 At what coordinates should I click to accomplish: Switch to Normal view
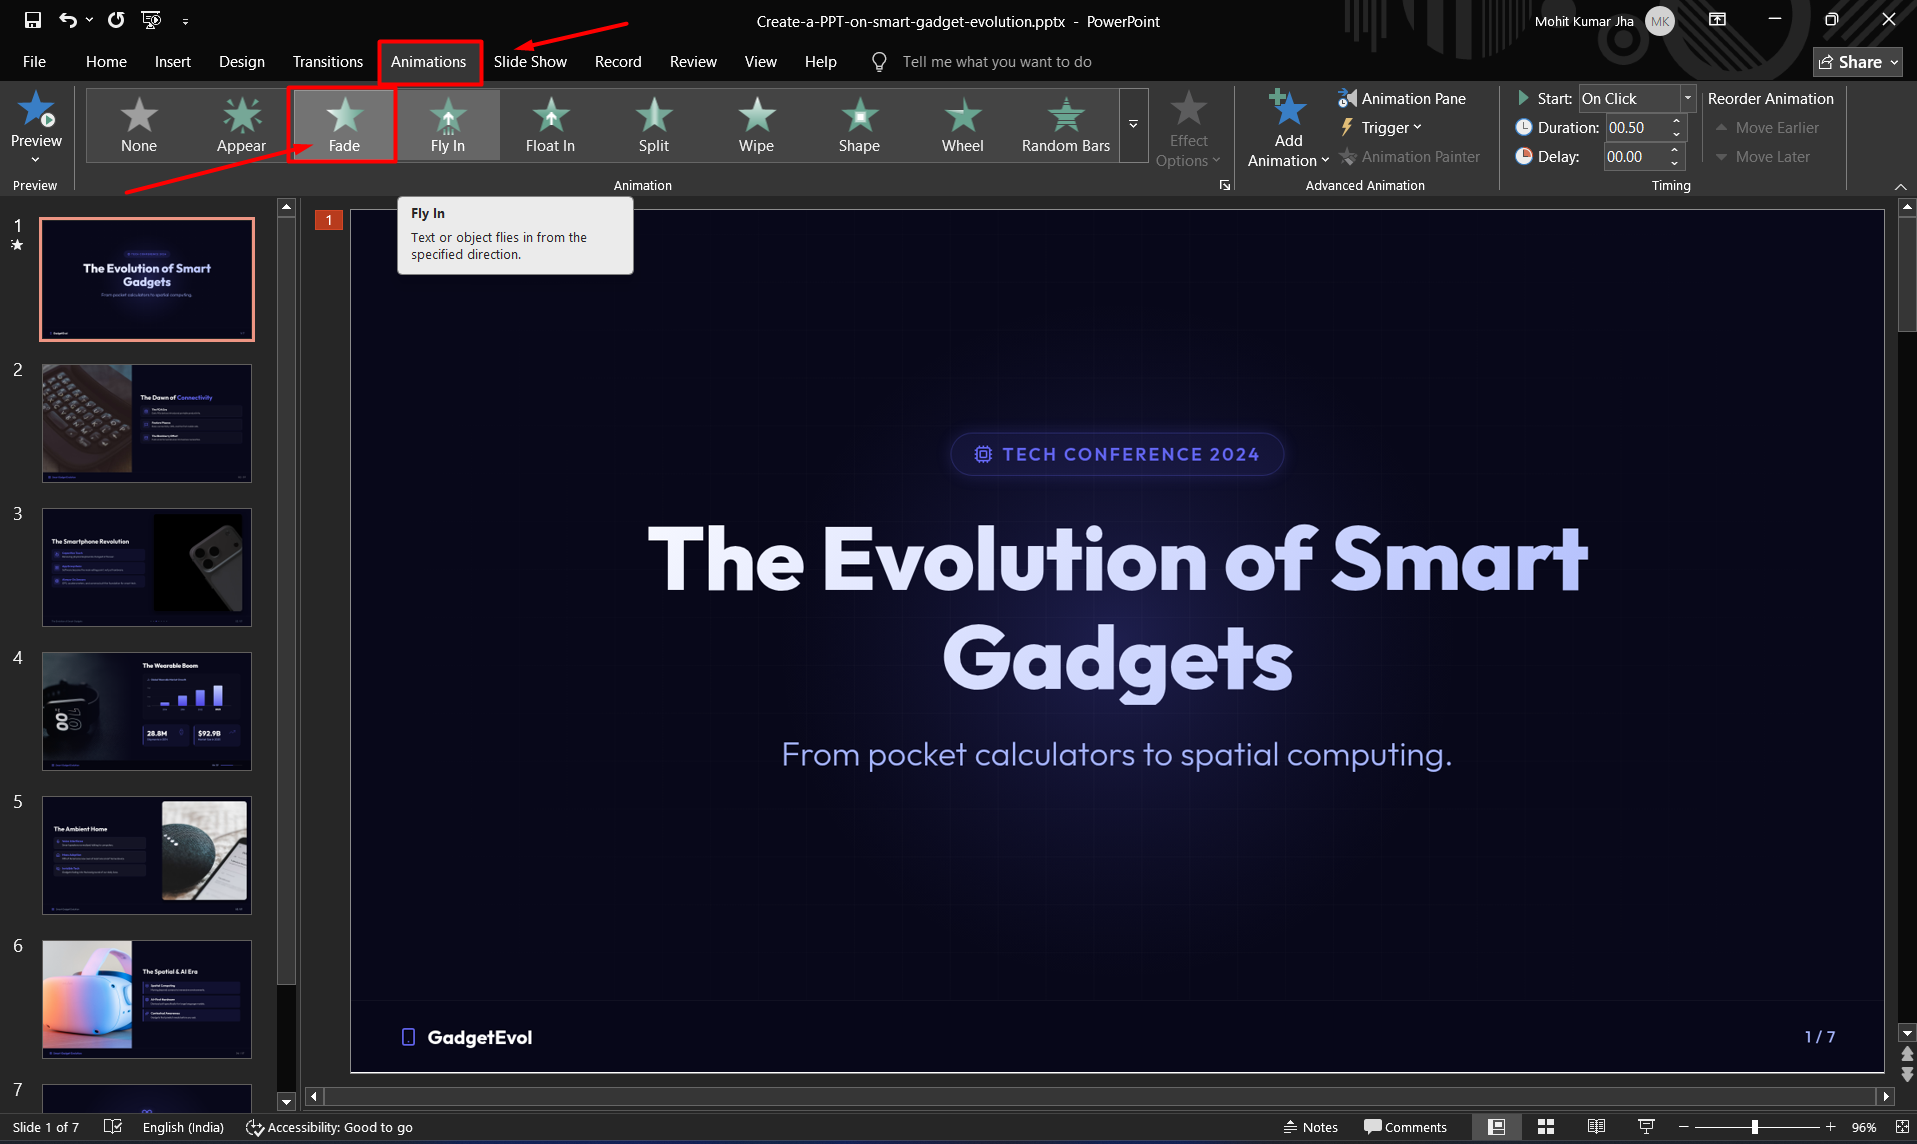click(x=1496, y=1127)
